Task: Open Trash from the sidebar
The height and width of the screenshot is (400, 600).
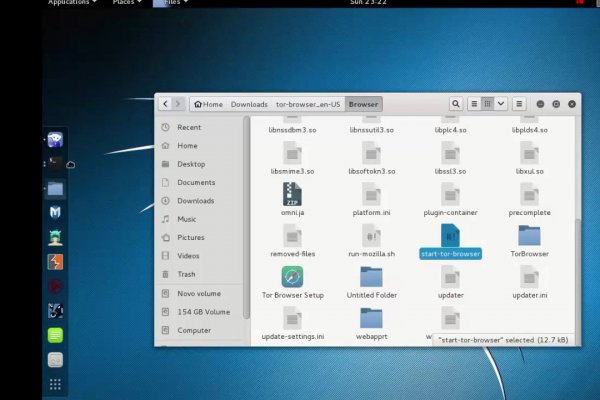Action: [187, 274]
